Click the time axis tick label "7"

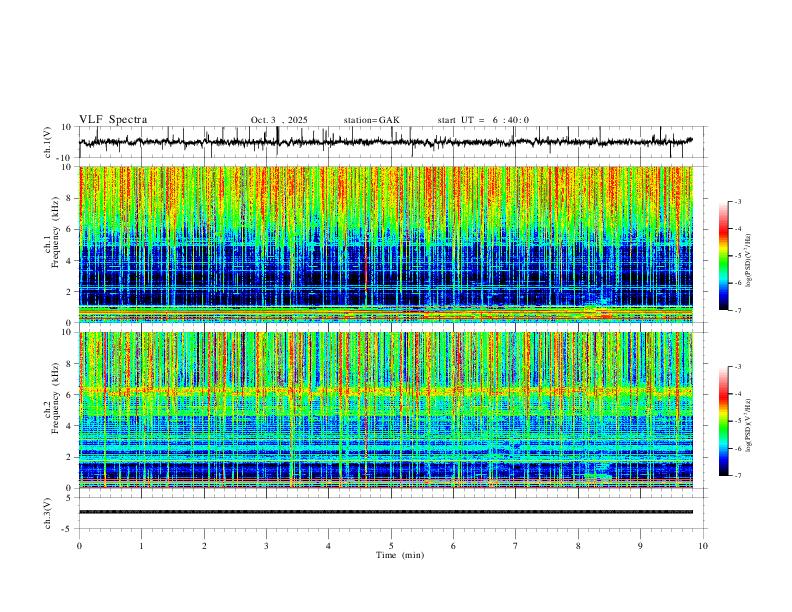pos(516,546)
